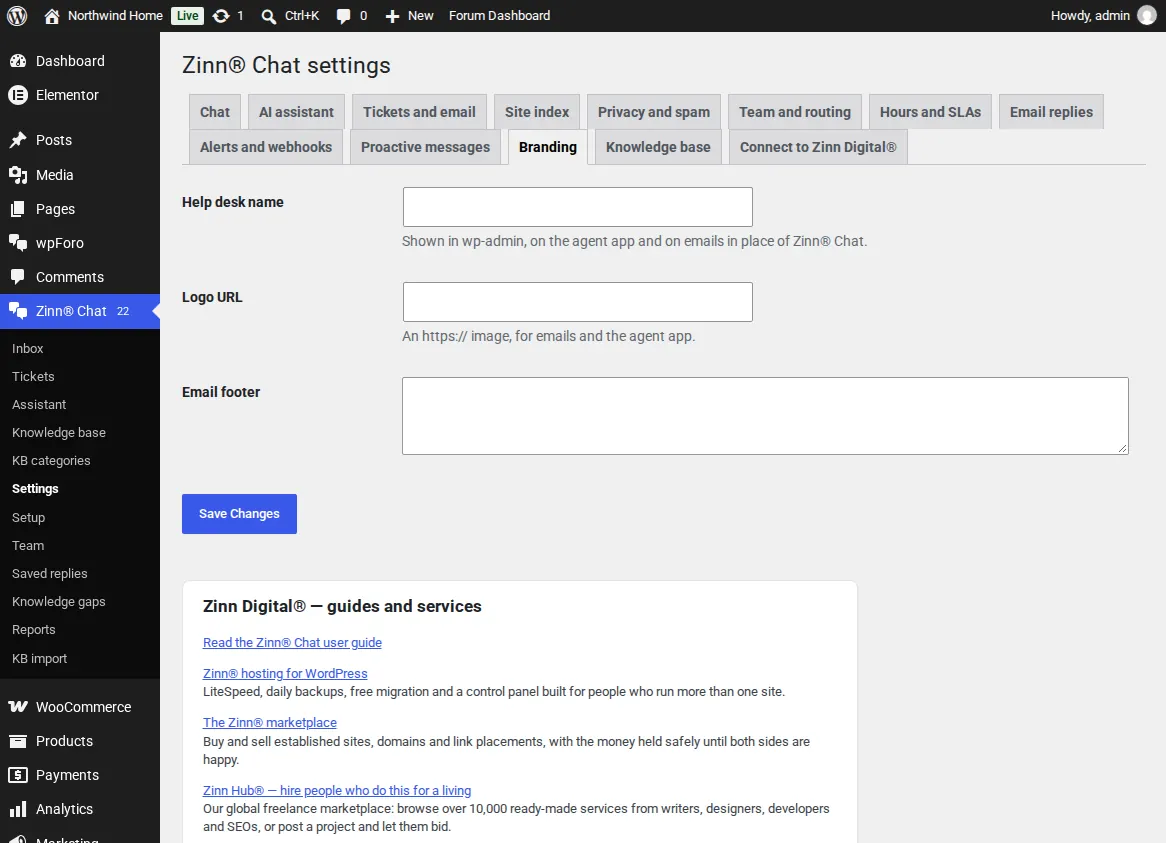Select the Branding tab
Screen dimensions: 1166x843
(x=548, y=146)
